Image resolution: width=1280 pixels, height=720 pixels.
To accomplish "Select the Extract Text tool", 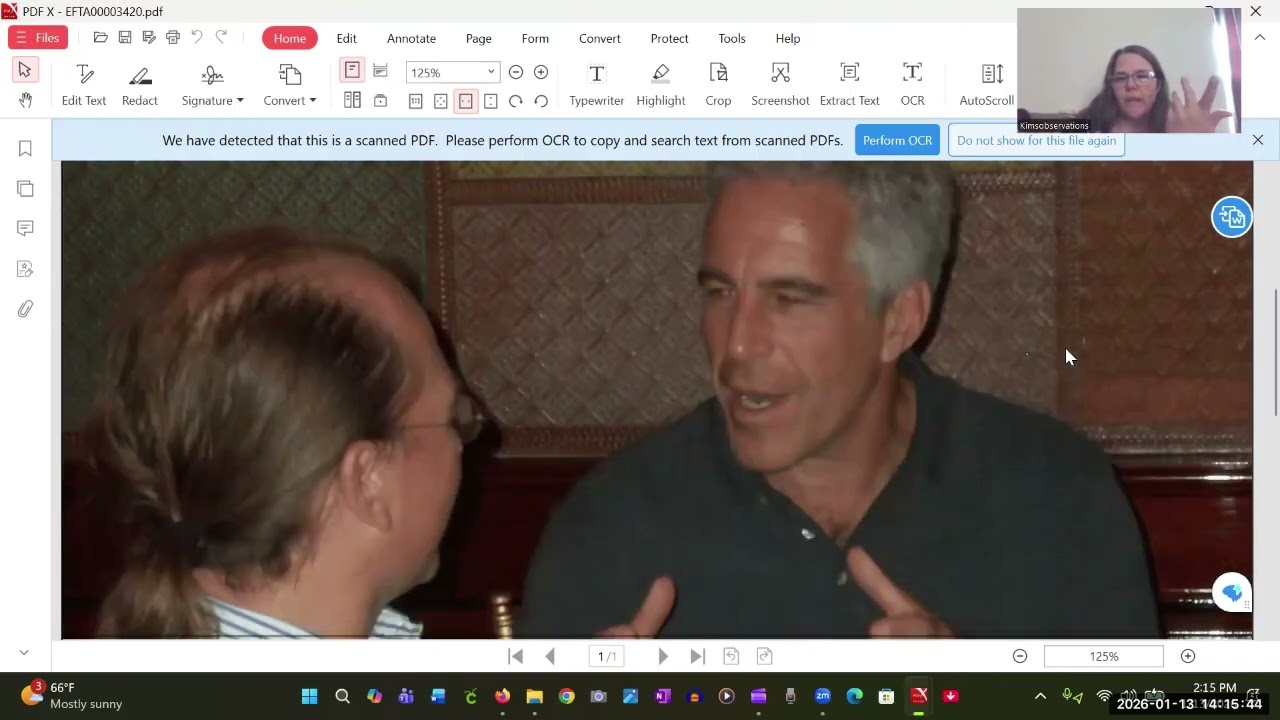I will pyautogui.click(x=850, y=85).
